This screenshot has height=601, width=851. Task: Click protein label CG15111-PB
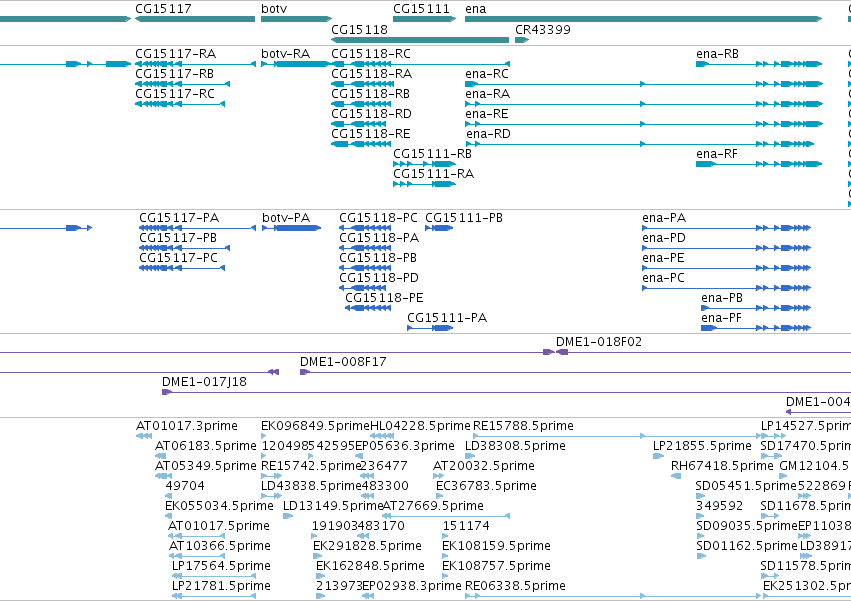click(464, 218)
